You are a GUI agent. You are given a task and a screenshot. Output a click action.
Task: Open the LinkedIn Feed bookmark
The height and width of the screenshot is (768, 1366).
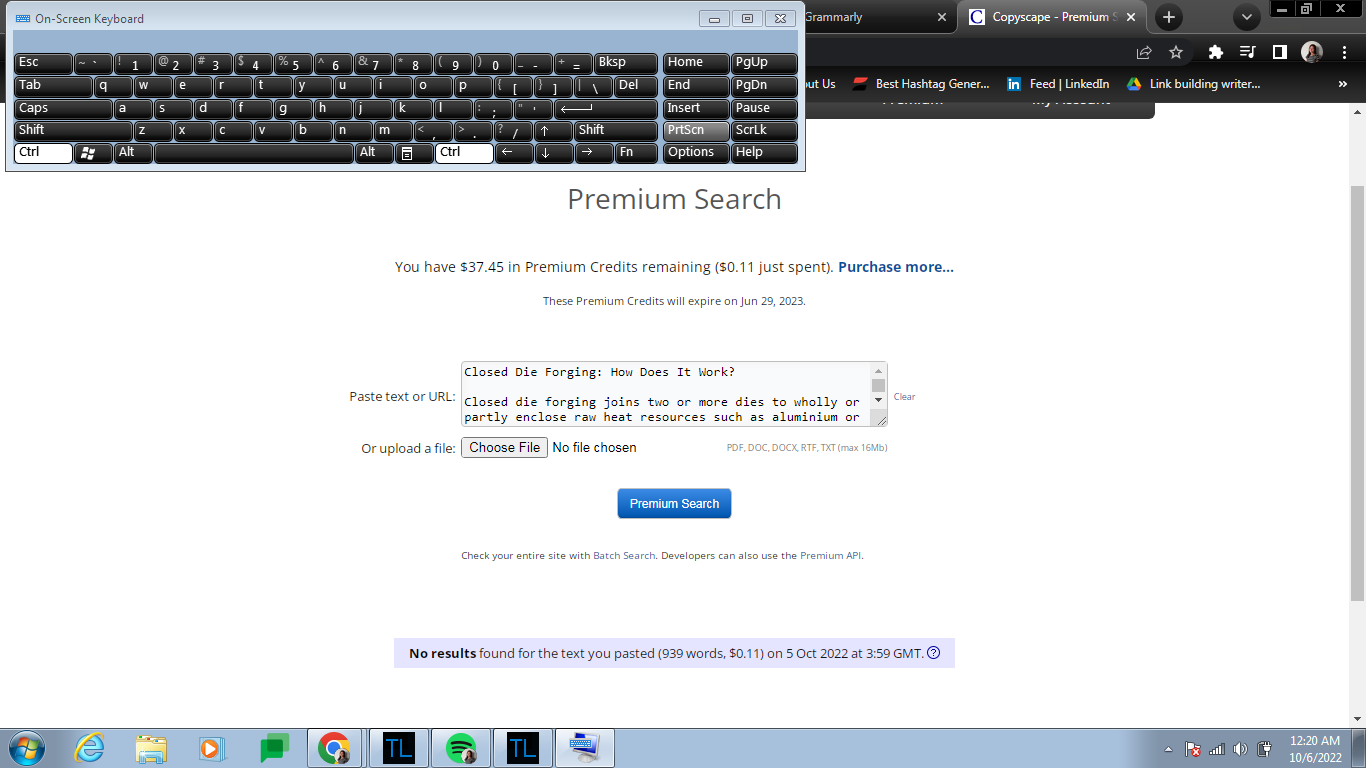[x=1058, y=84]
